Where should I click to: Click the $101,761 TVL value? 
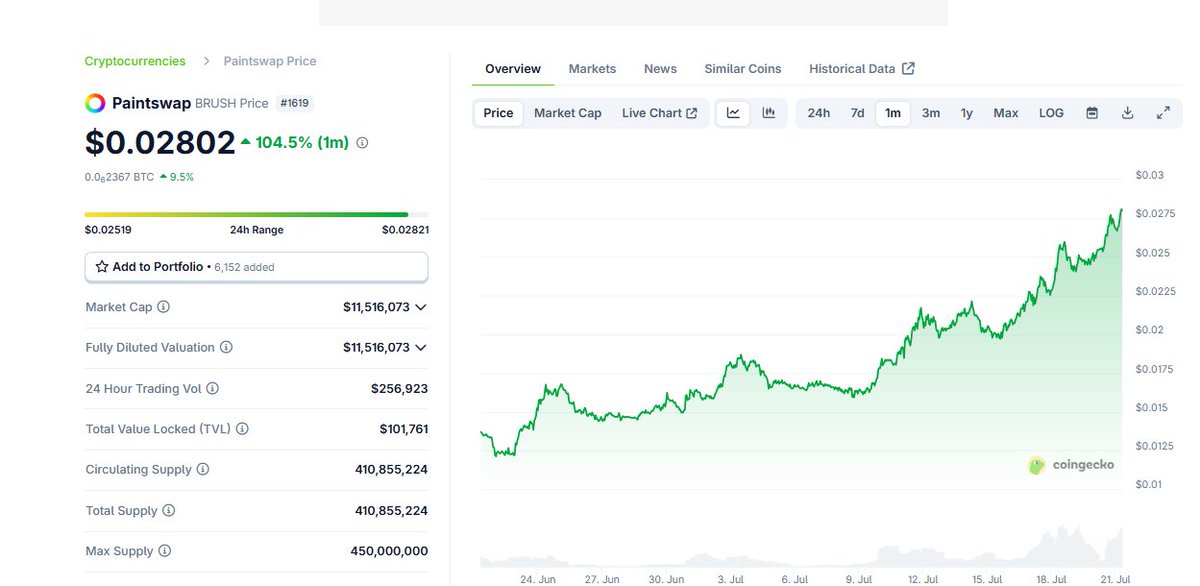(x=404, y=429)
